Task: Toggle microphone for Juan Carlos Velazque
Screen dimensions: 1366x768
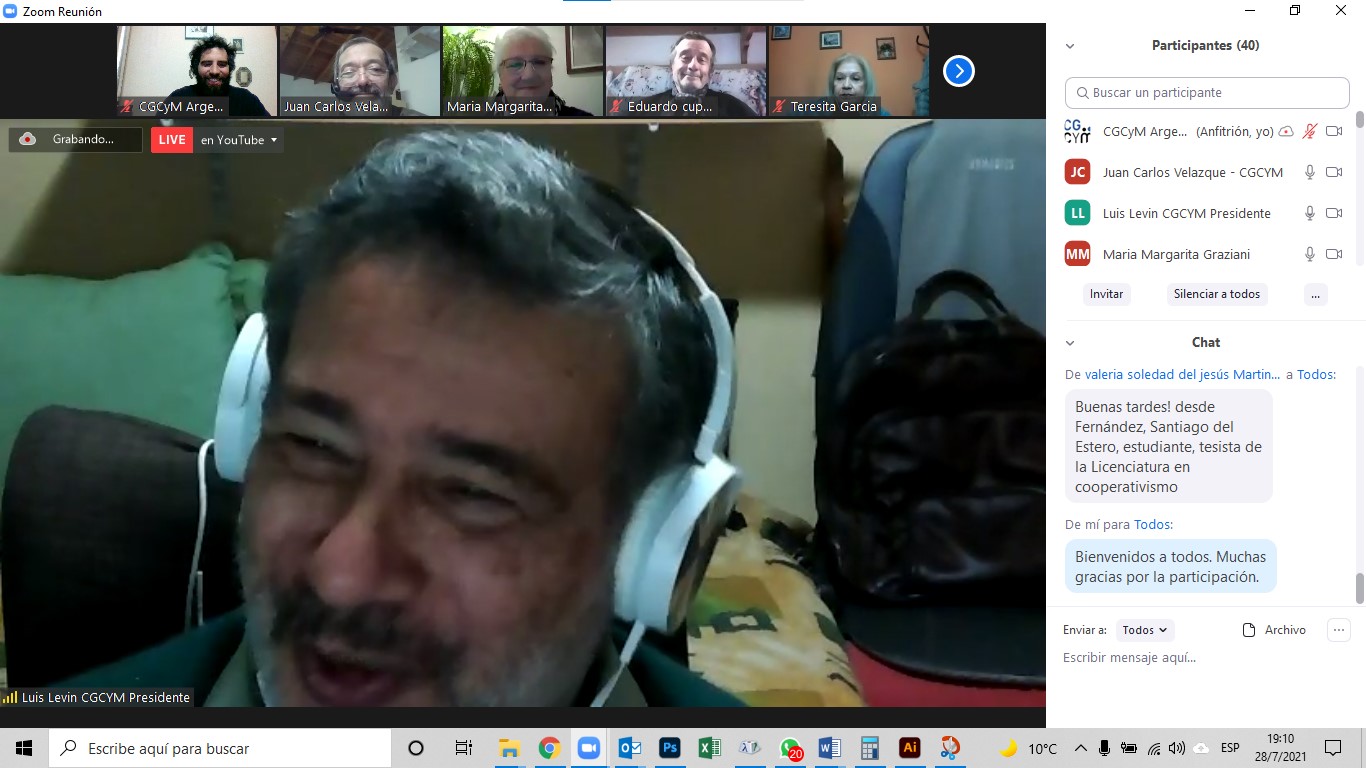Action: click(x=1309, y=172)
